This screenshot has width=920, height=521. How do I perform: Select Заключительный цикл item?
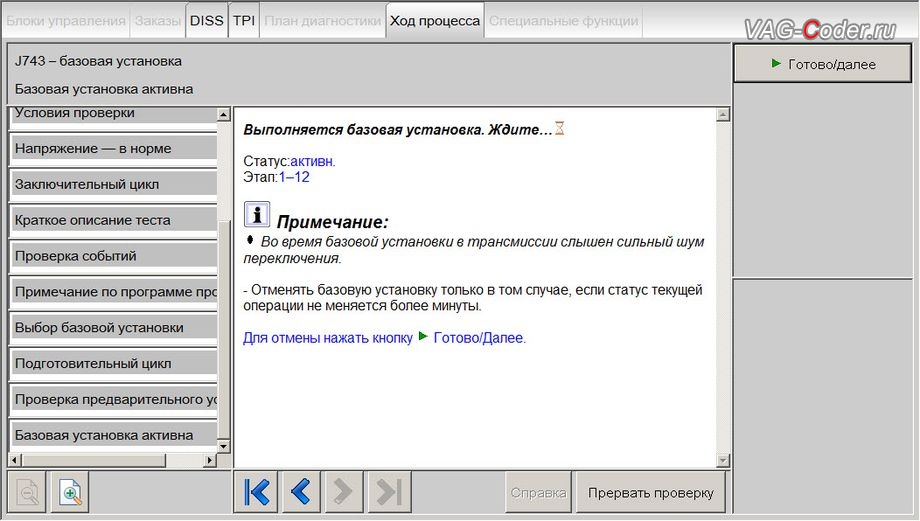(x=113, y=184)
